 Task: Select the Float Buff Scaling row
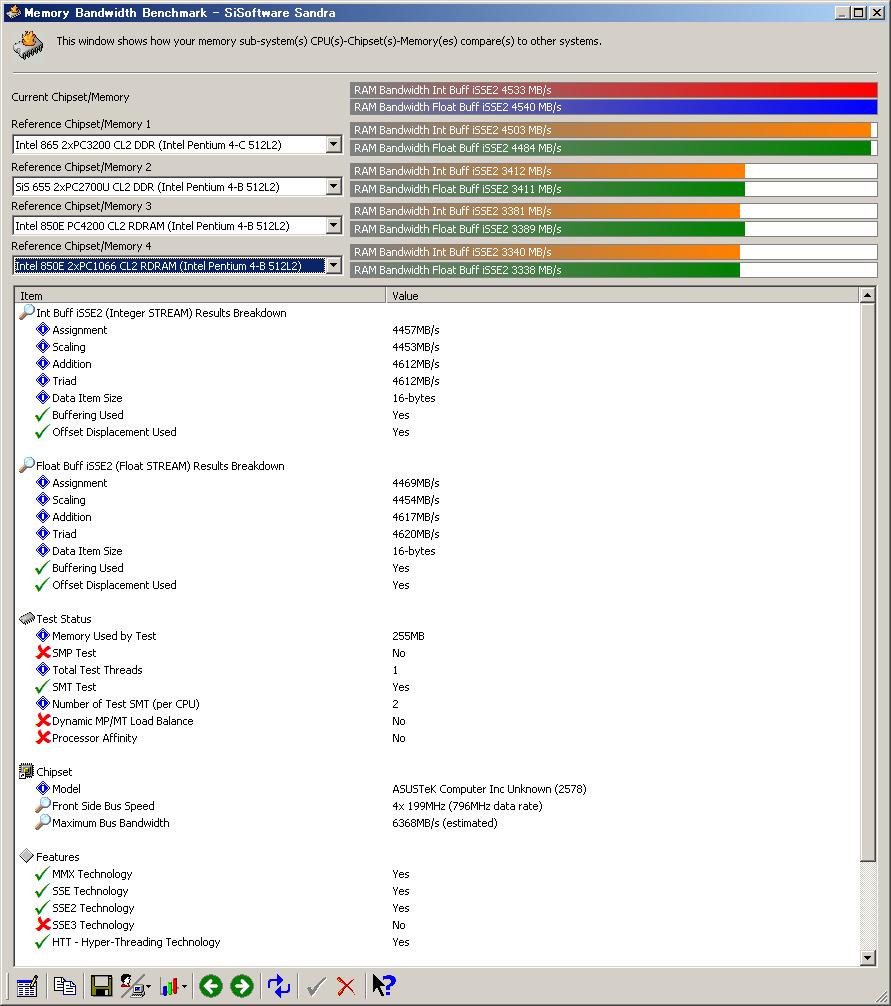(436, 500)
